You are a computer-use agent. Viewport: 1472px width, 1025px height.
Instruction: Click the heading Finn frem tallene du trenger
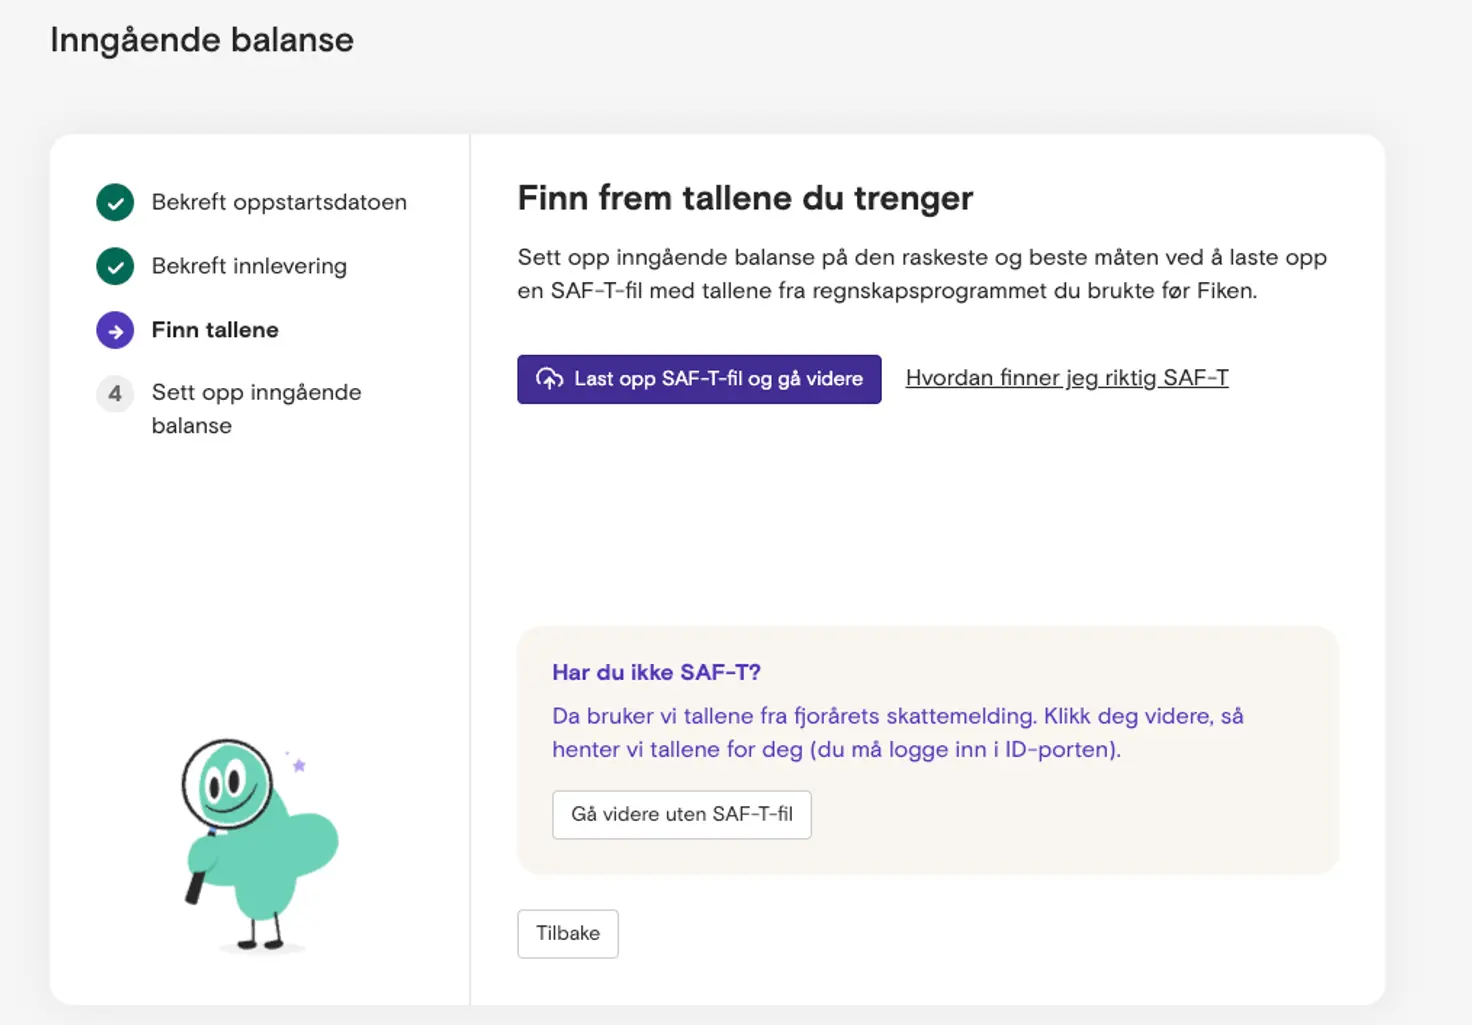[x=744, y=198]
